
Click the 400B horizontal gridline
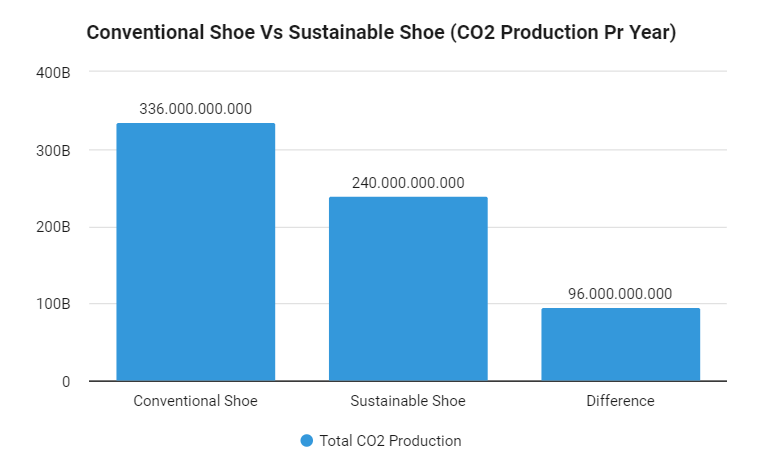click(408, 71)
